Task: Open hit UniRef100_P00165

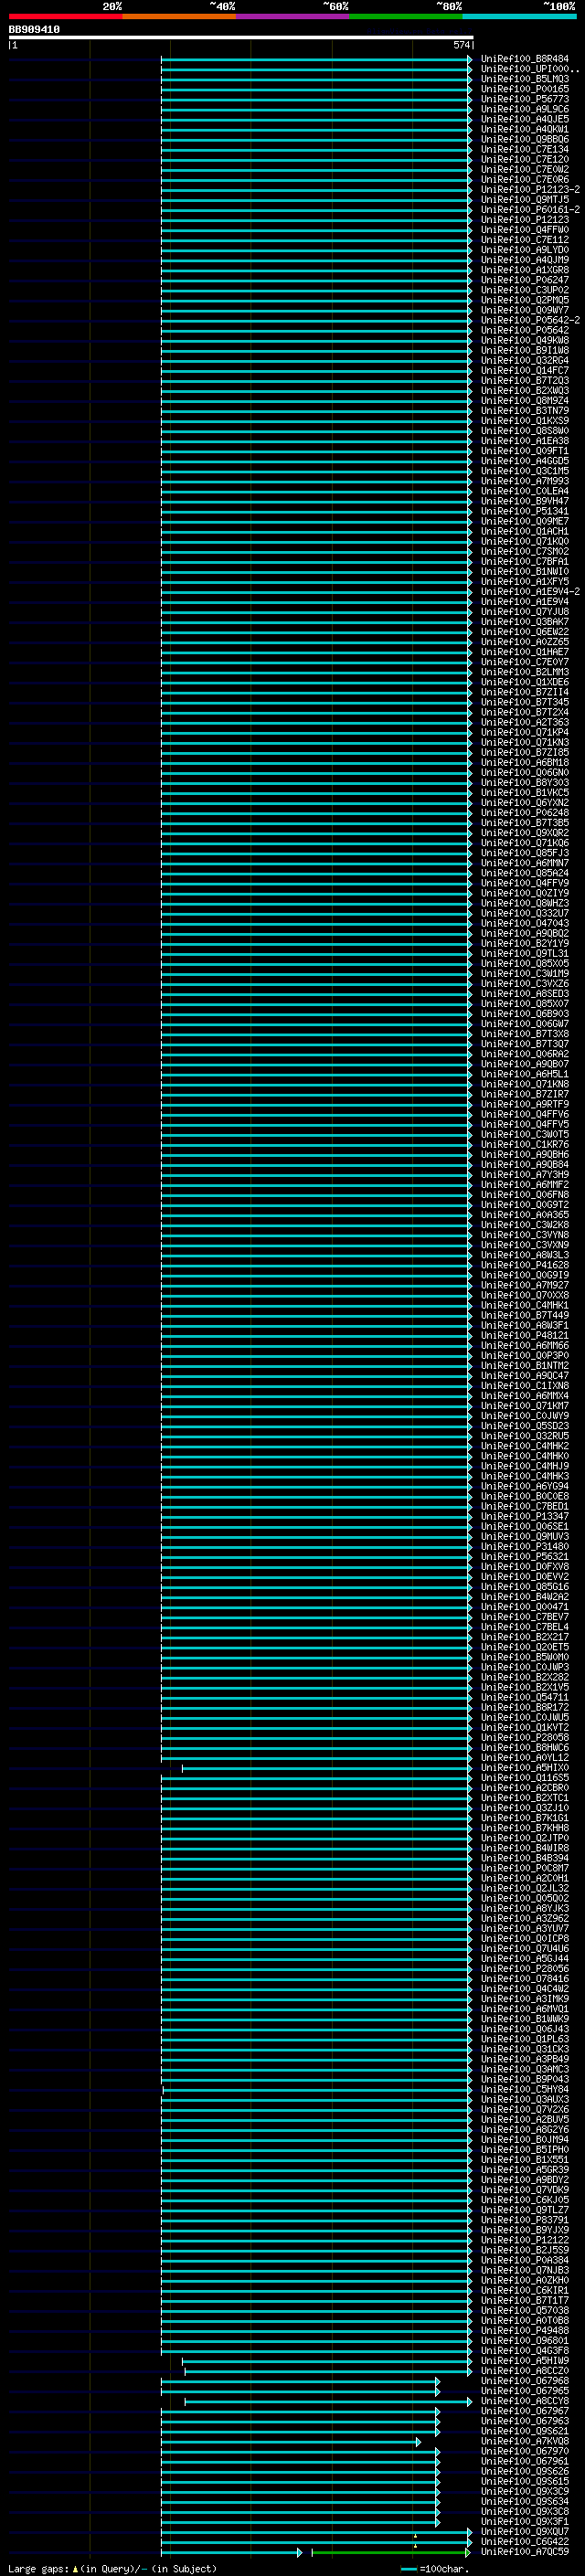Action: tap(525, 89)
